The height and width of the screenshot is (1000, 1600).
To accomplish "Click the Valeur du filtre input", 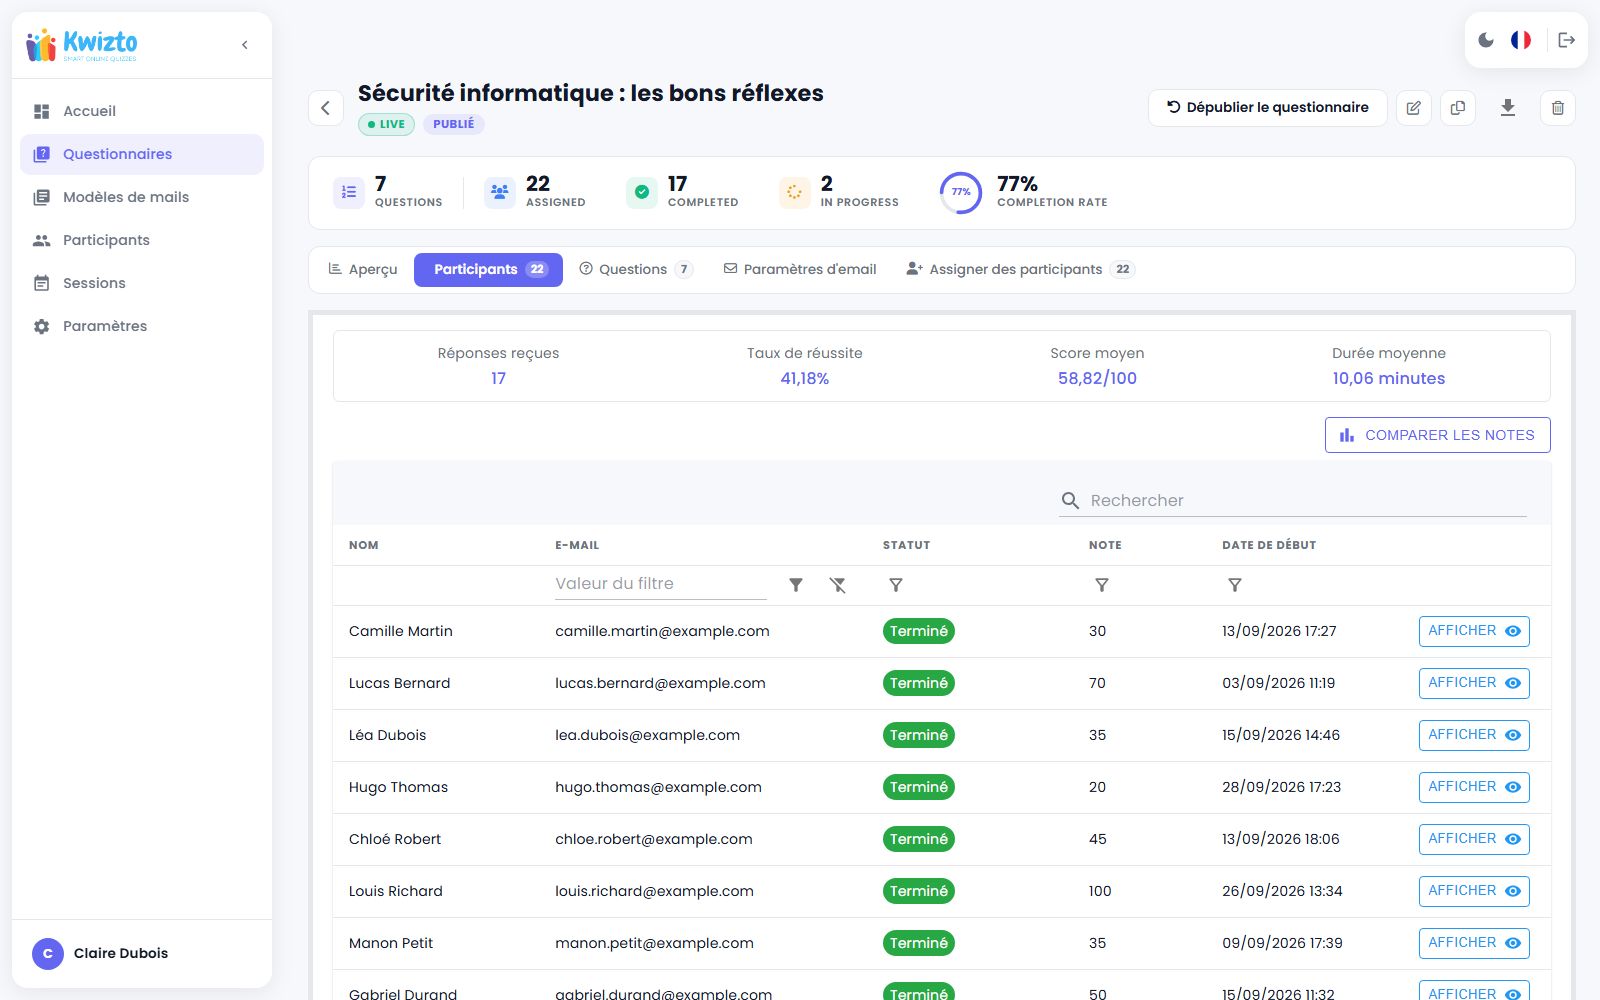I will click(661, 584).
